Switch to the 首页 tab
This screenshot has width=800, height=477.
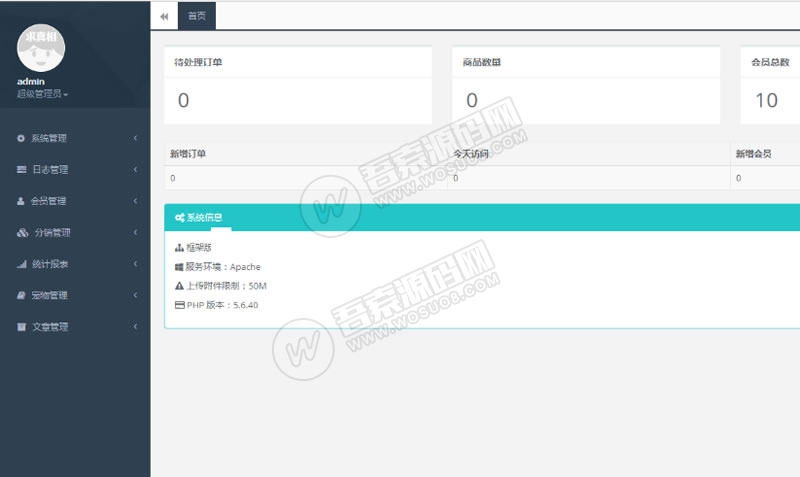(x=197, y=16)
